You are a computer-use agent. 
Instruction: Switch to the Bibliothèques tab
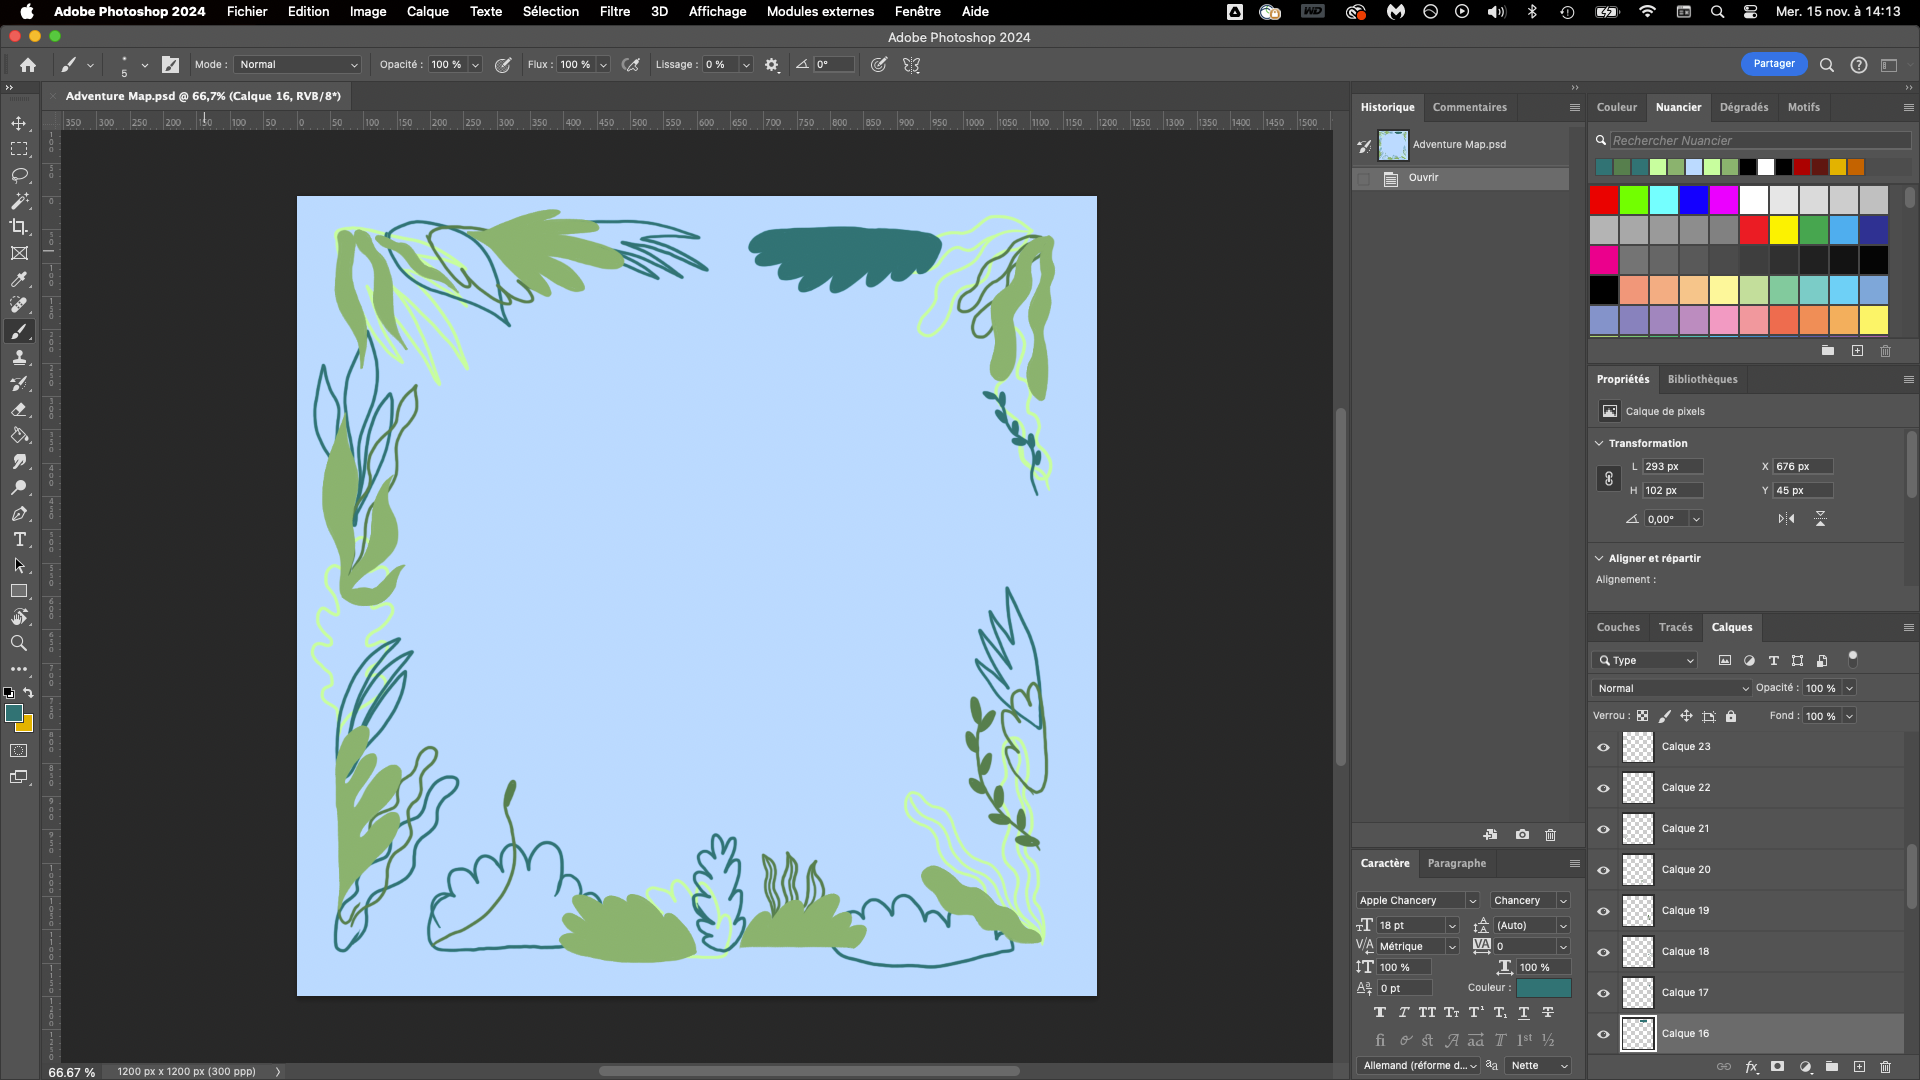pyautogui.click(x=1702, y=380)
